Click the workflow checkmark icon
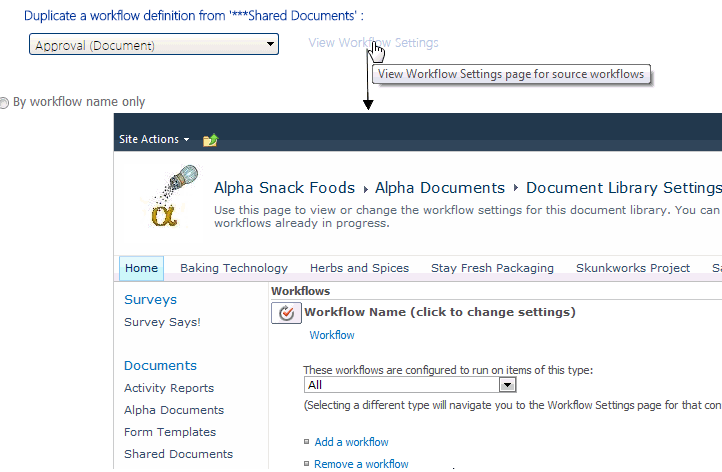The image size is (722, 472). tap(286, 313)
